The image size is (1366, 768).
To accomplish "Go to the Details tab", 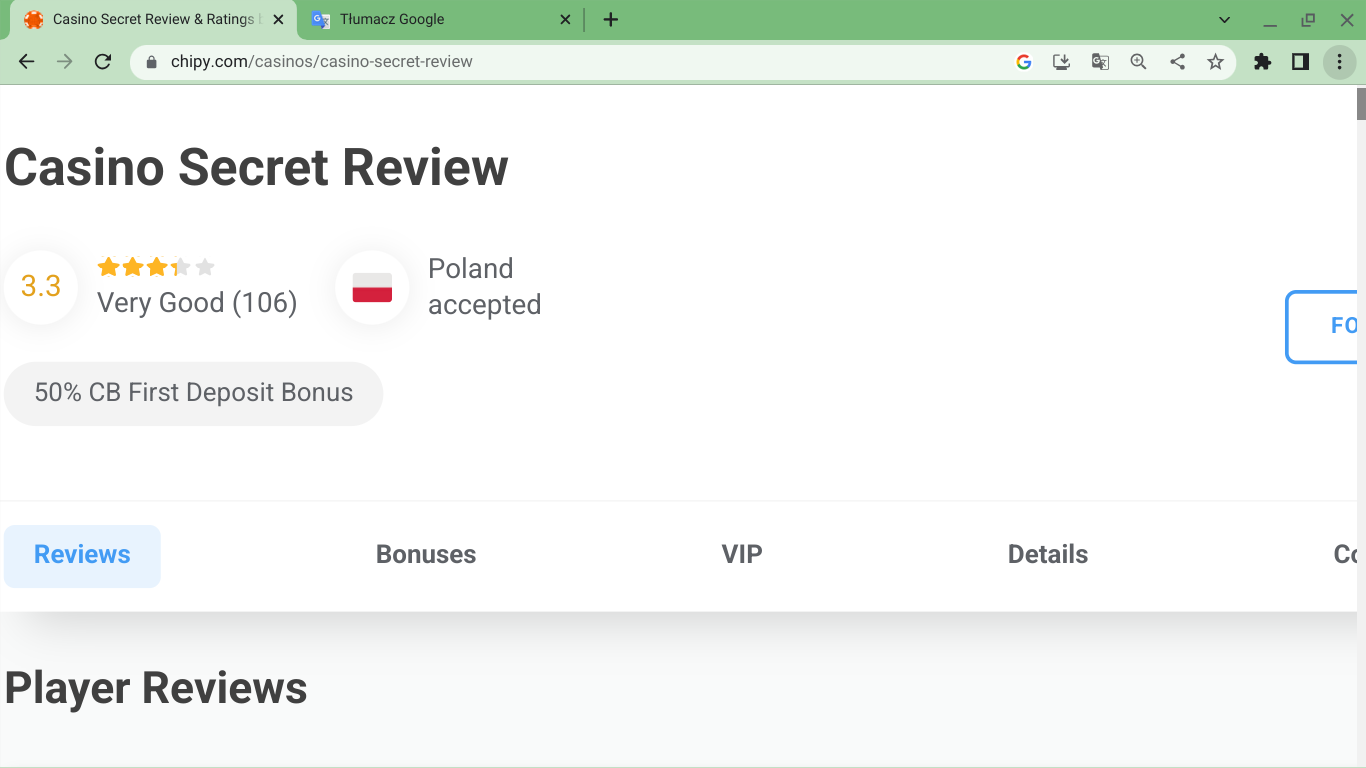I will [1047, 555].
